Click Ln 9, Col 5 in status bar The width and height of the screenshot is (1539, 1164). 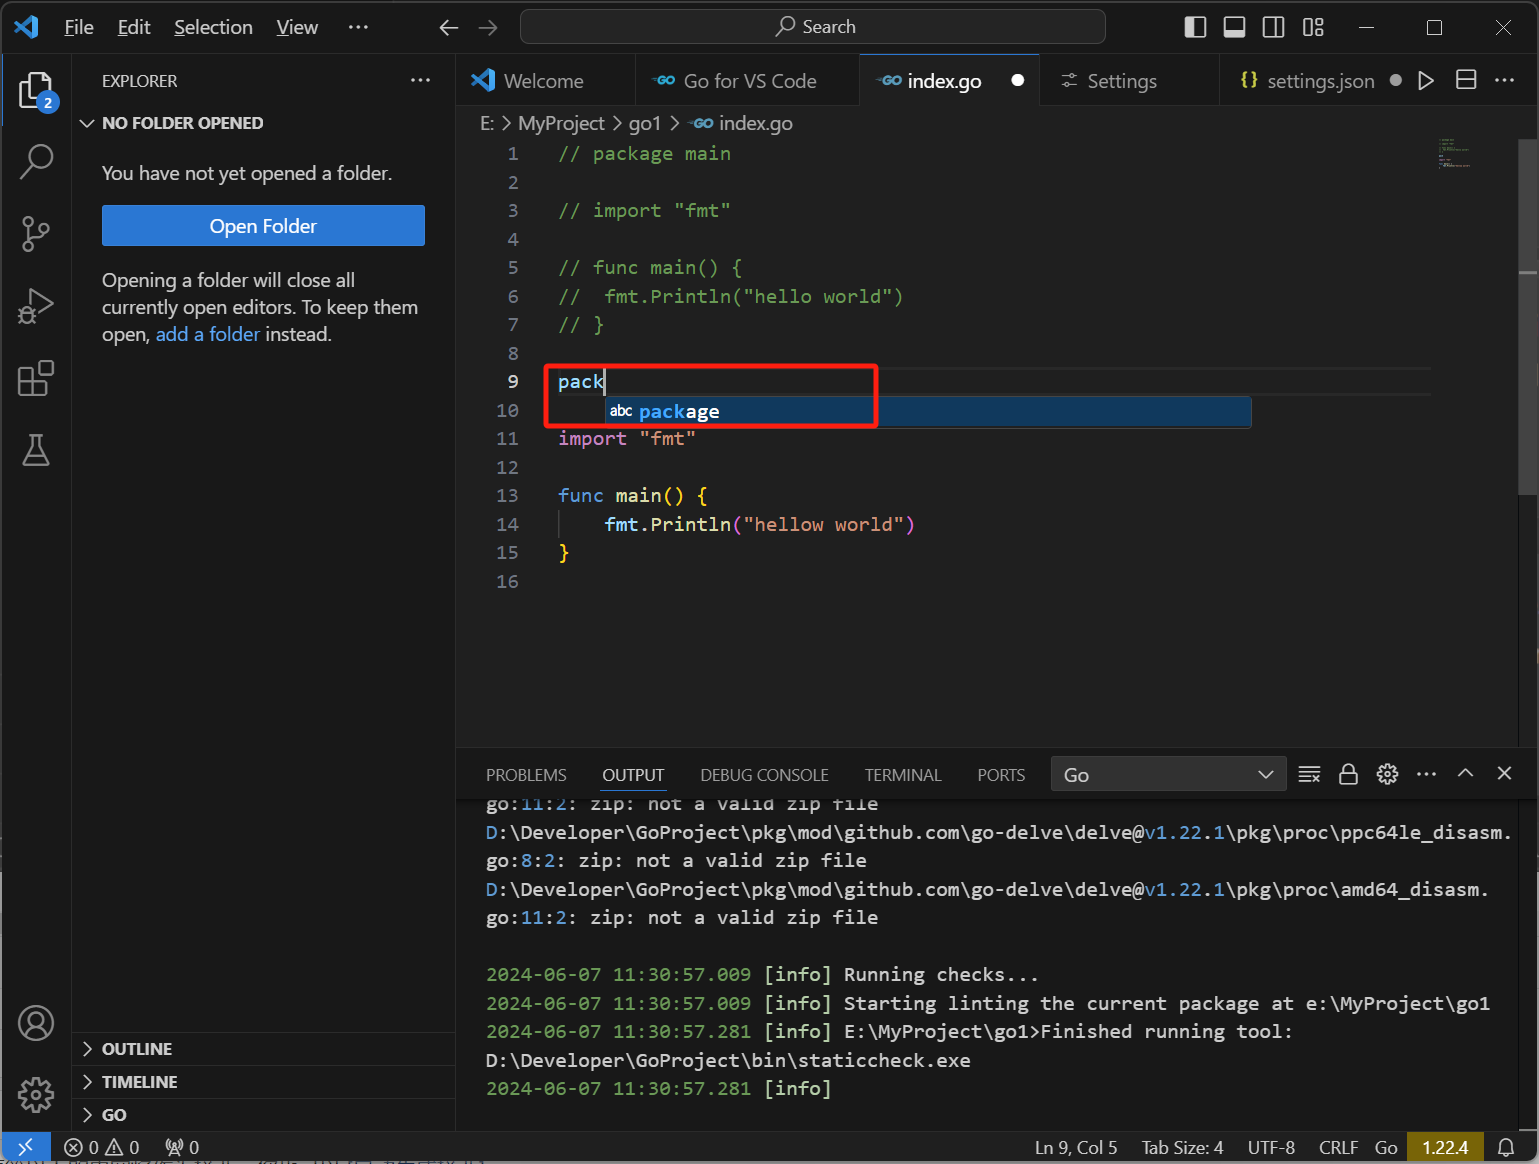[x=1076, y=1147]
